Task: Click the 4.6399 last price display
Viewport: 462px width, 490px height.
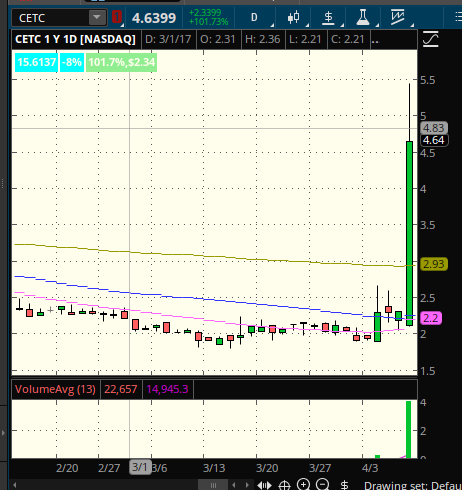Action: (x=154, y=18)
